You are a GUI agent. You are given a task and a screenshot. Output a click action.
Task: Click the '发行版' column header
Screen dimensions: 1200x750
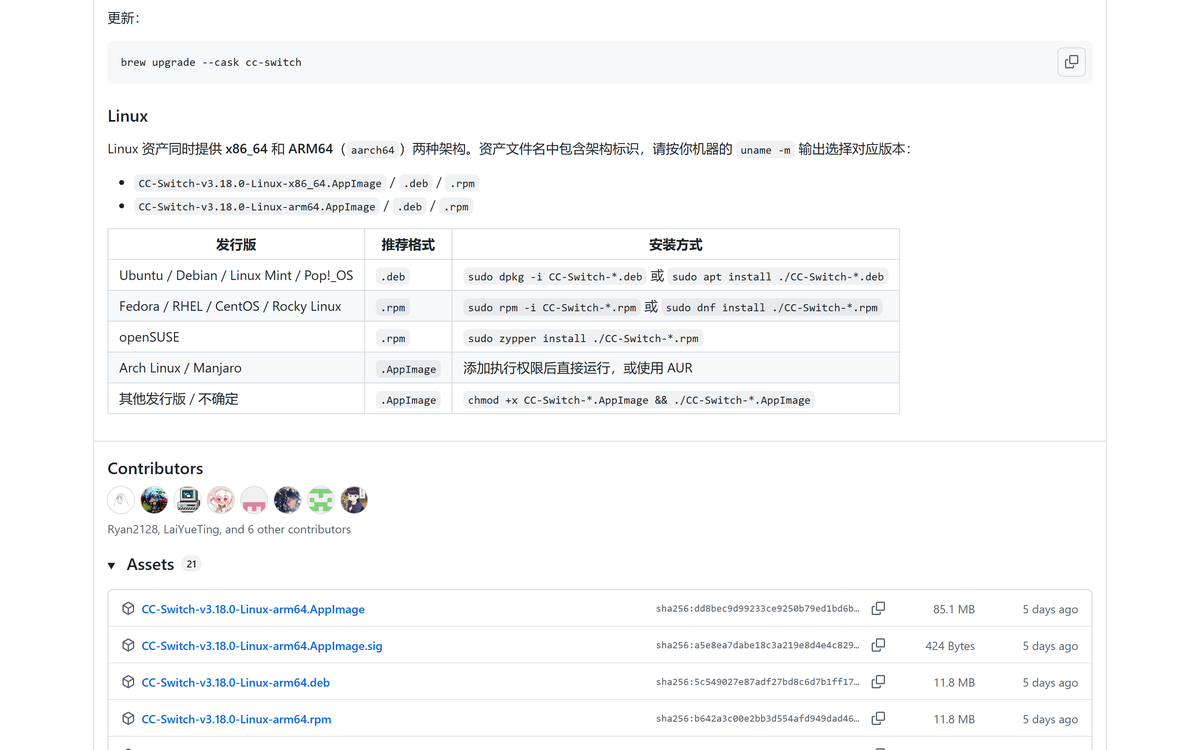tap(236, 245)
